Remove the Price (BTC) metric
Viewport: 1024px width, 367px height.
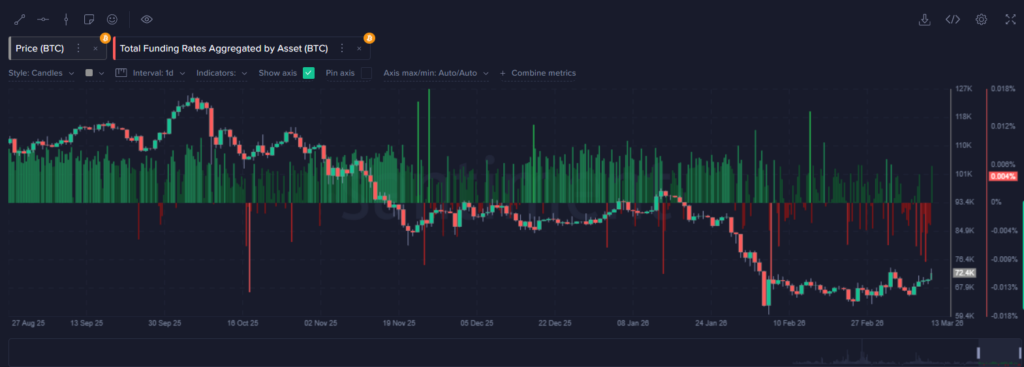point(95,48)
